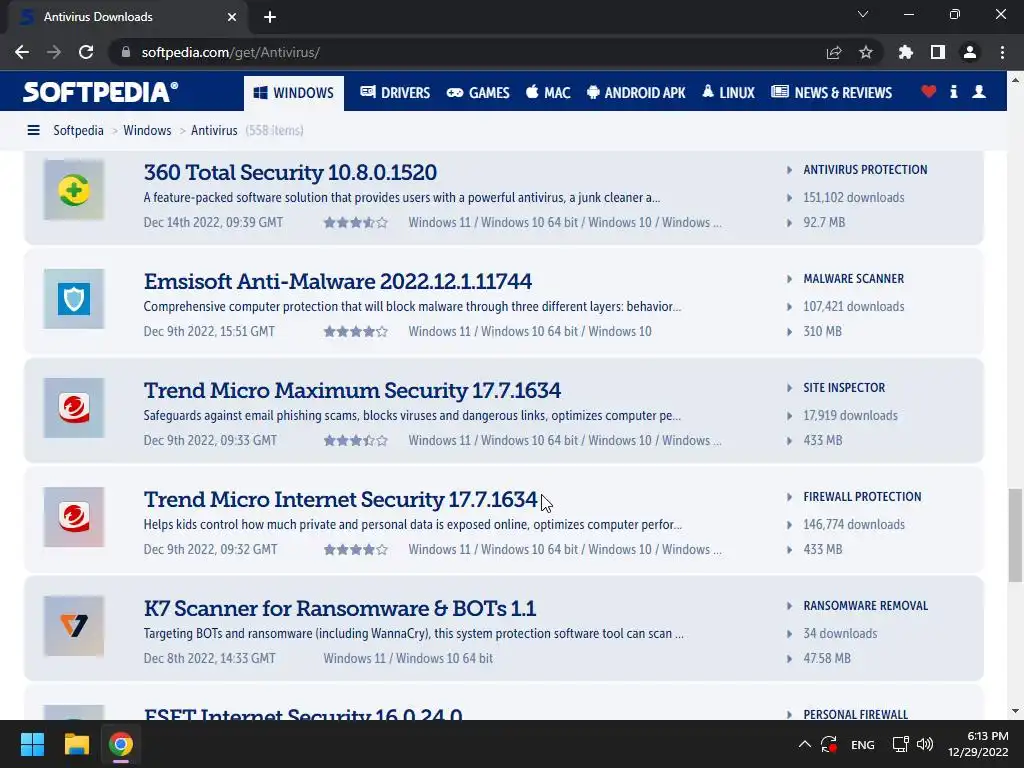Go back with the browser back arrow

[22, 52]
